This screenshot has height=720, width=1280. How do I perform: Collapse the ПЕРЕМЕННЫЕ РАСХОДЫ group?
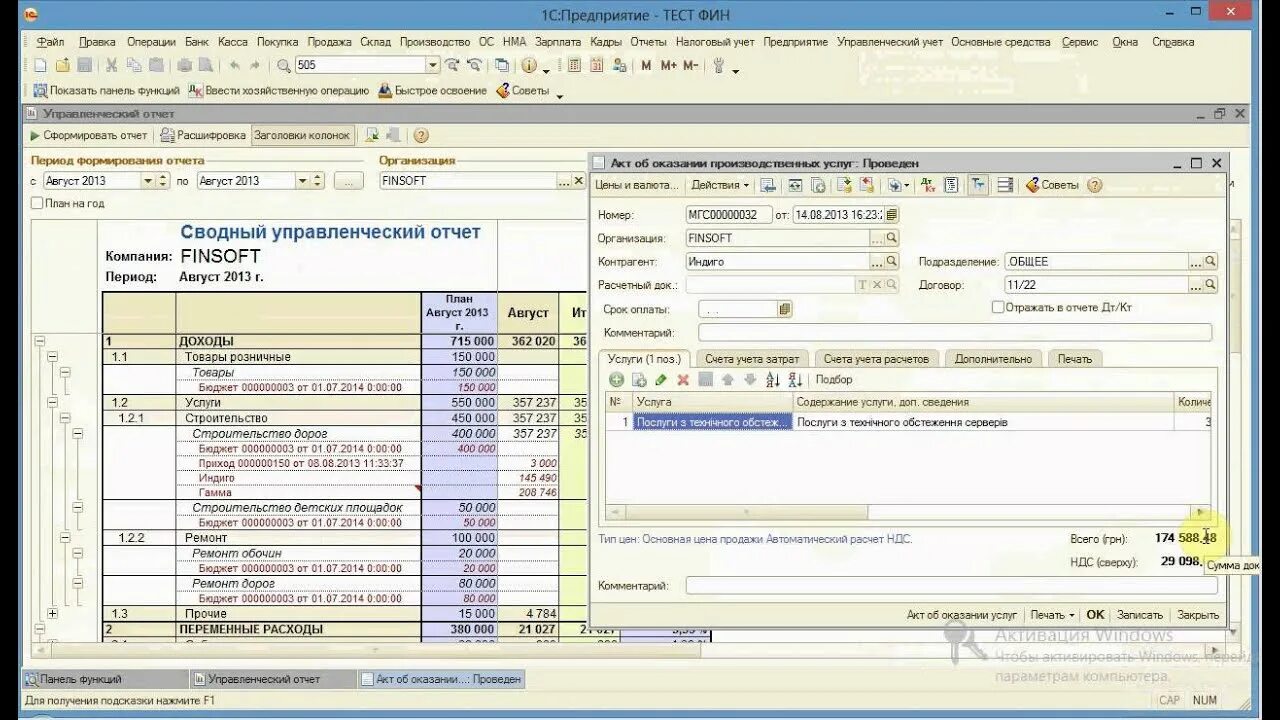click(40, 629)
